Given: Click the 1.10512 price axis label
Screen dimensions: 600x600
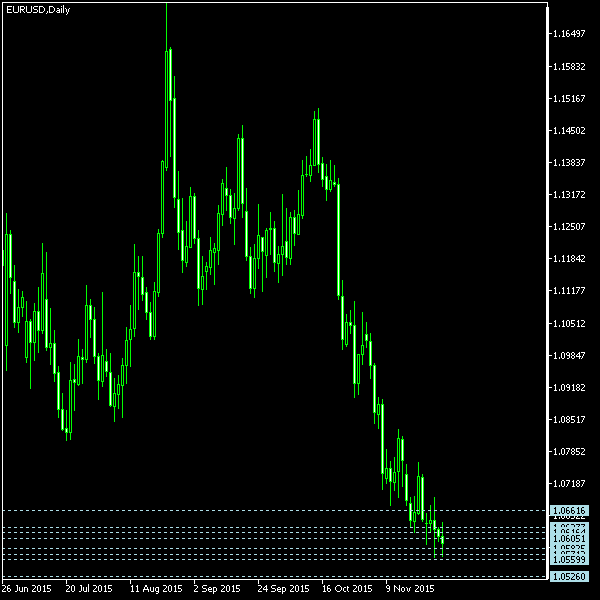Looking at the screenshot, I should [x=569, y=324].
